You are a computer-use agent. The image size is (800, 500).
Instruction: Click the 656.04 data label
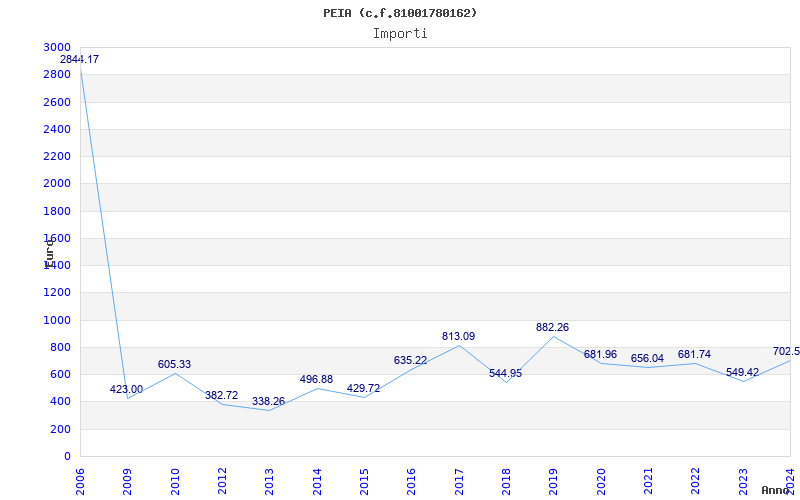(647, 358)
